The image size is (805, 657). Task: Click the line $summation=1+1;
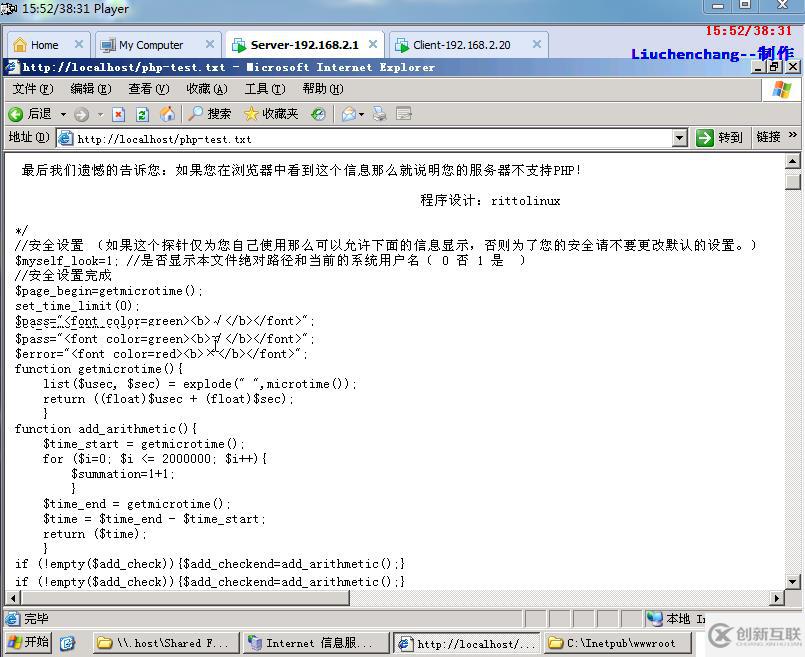(x=123, y=474)
